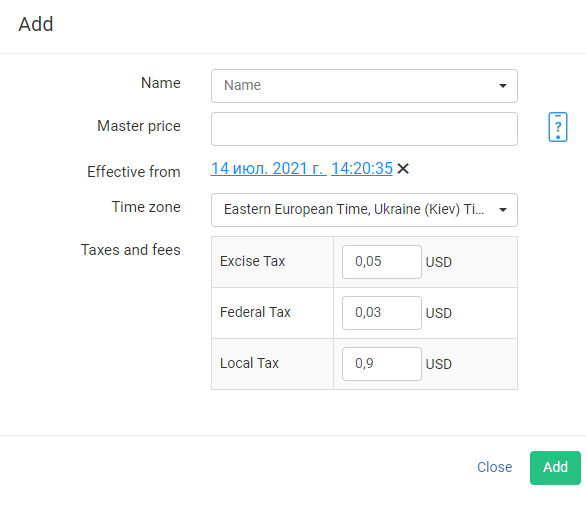Click the green Add button
The width and height of the screenshot is (586, 509).
click(555, 468)
